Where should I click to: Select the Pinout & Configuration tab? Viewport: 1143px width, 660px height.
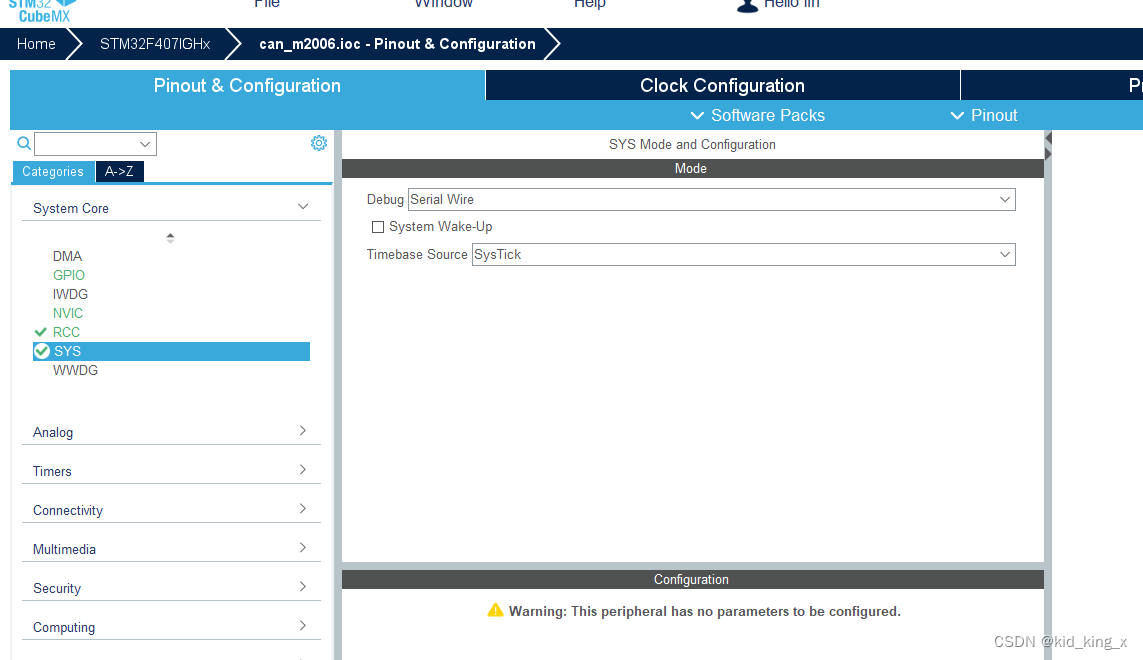click(247, 85)
